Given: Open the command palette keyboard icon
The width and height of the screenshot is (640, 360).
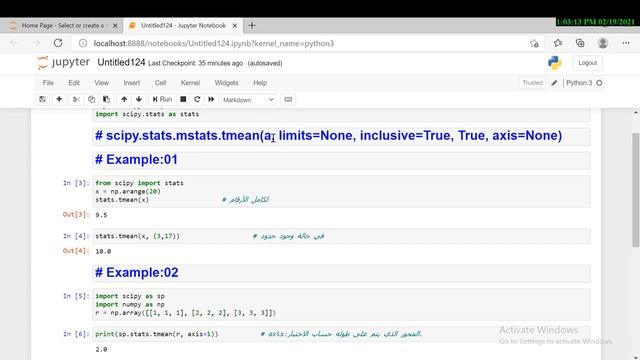Looking at the screenshot, I should [x=288, y=99].
